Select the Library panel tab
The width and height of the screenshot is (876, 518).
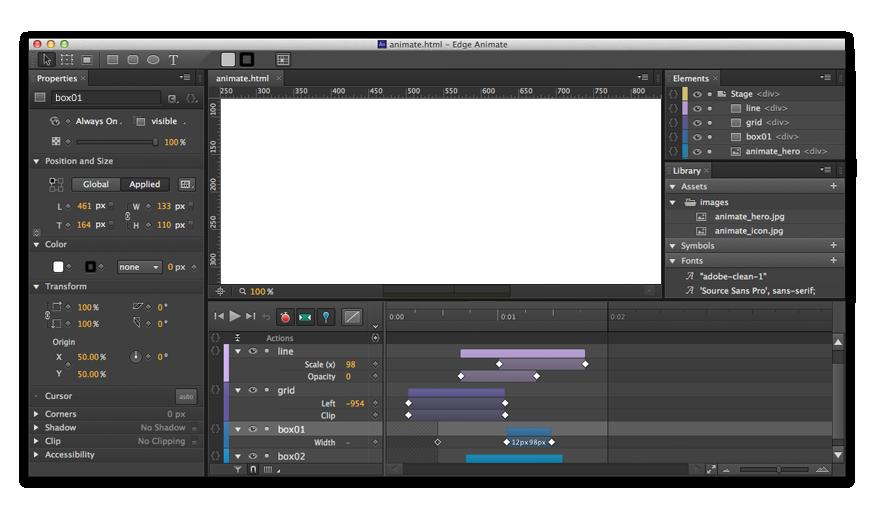pyautogui.click(x=687, y=170)
